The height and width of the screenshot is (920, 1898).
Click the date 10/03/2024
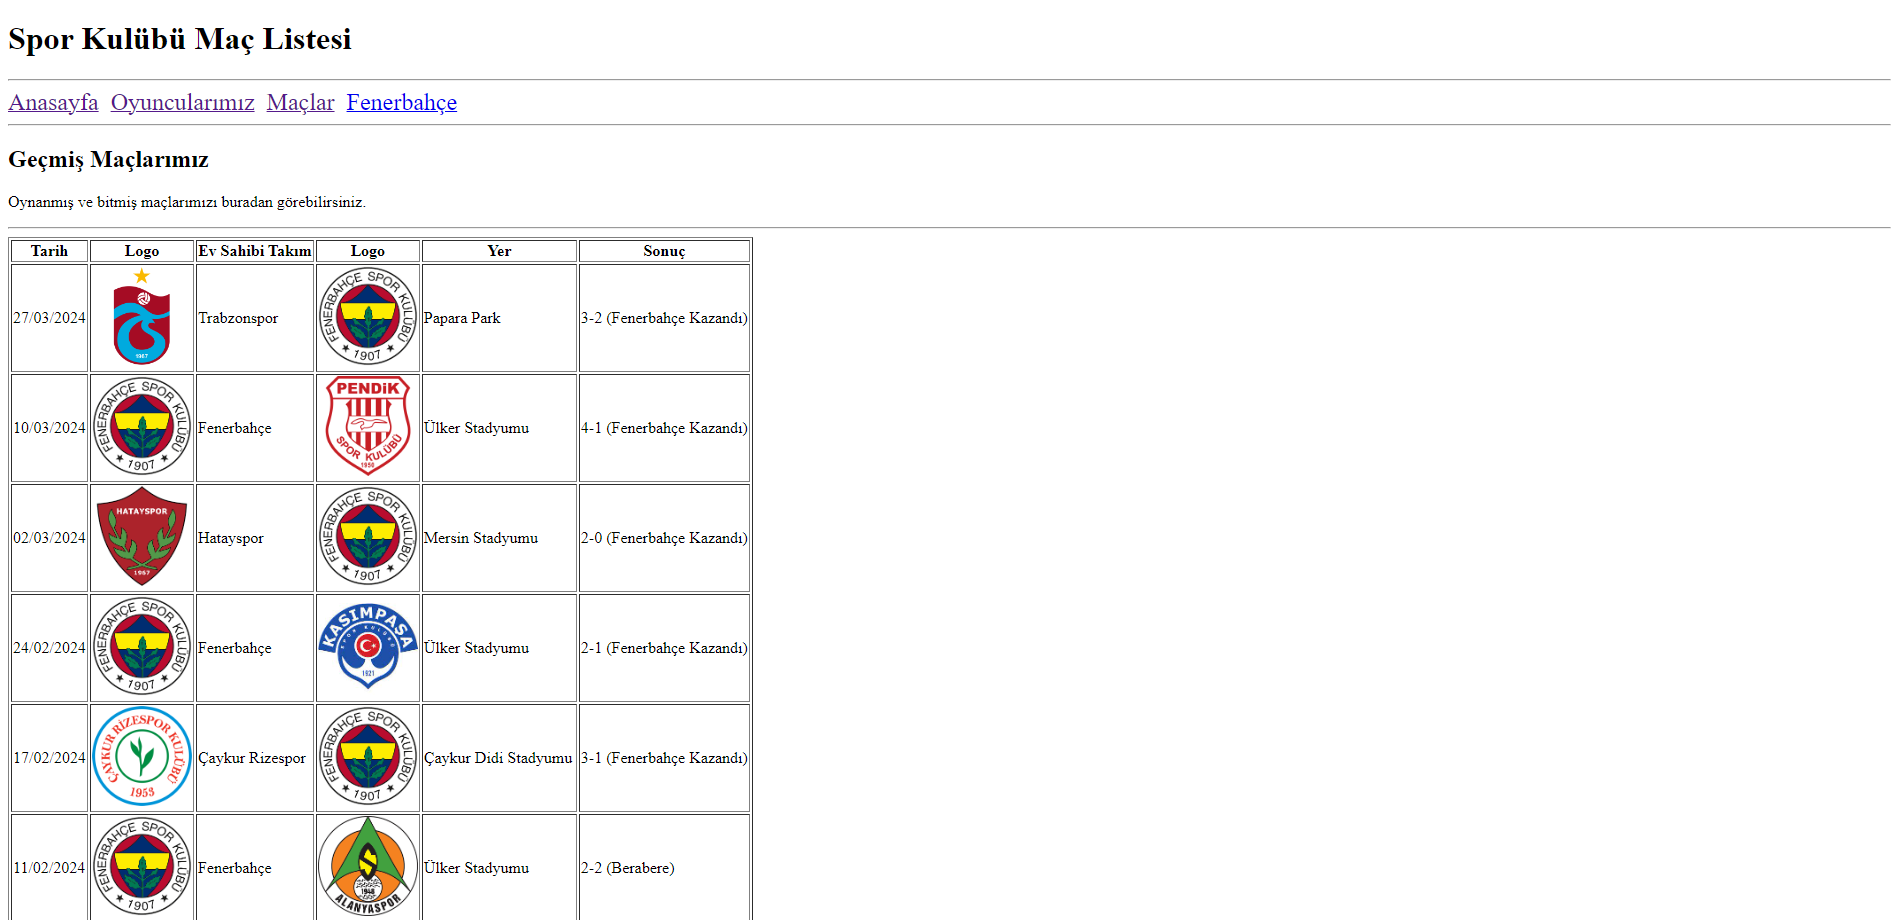point(49,428)
